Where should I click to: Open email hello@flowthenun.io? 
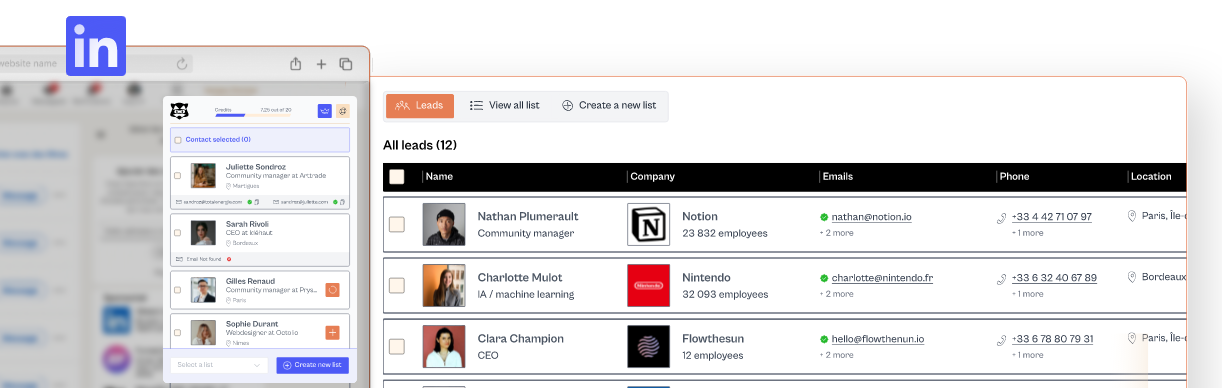click(878, 339)
